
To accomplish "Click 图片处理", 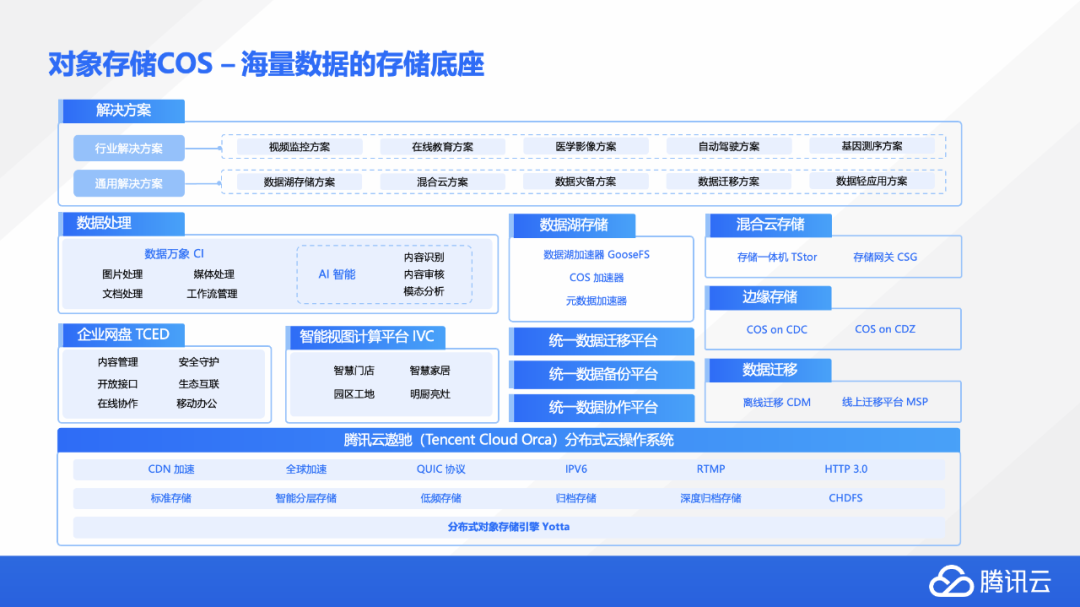I will click(123, 274).
